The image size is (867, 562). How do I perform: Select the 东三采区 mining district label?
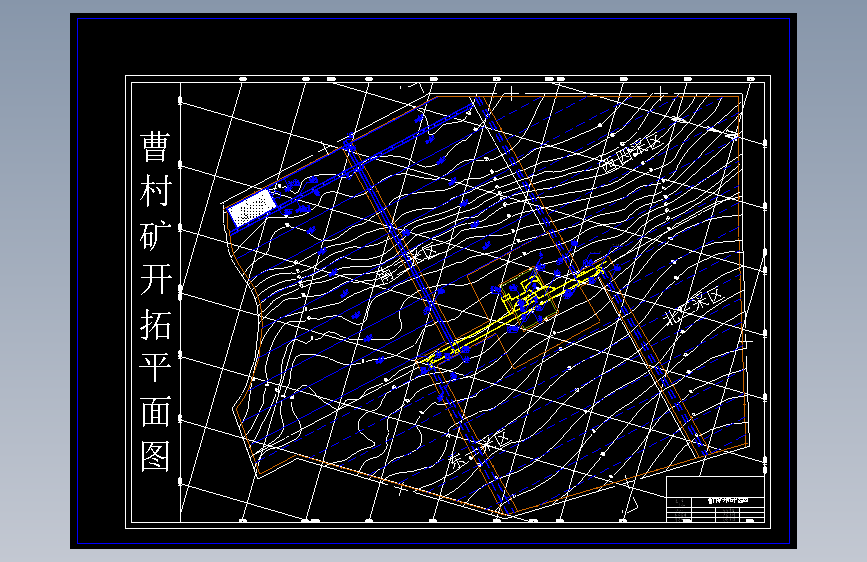(478, 450)
